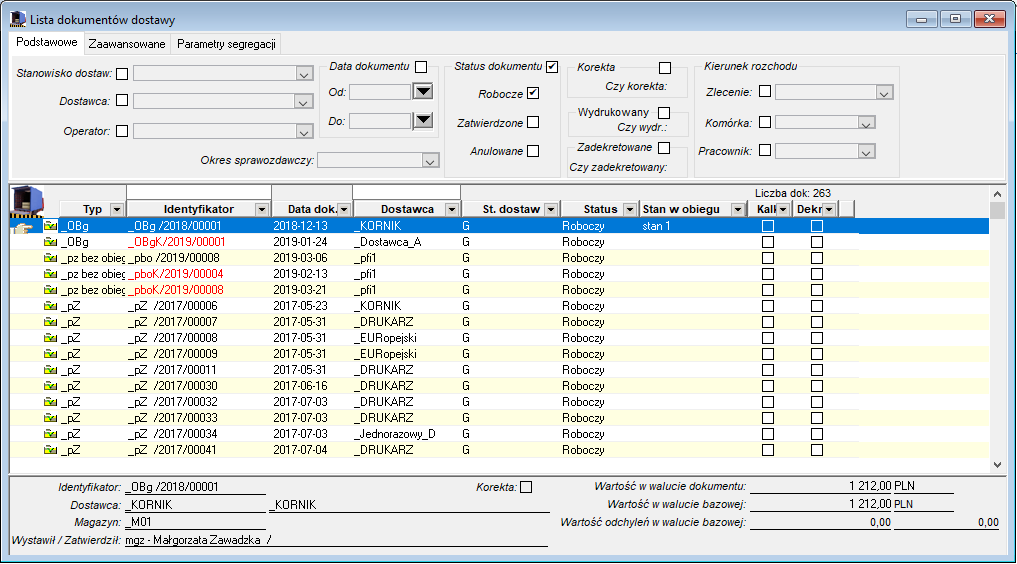Switch to the Zaawansowane tab
Screen dimensions: 1017x564
pos(127,44)
